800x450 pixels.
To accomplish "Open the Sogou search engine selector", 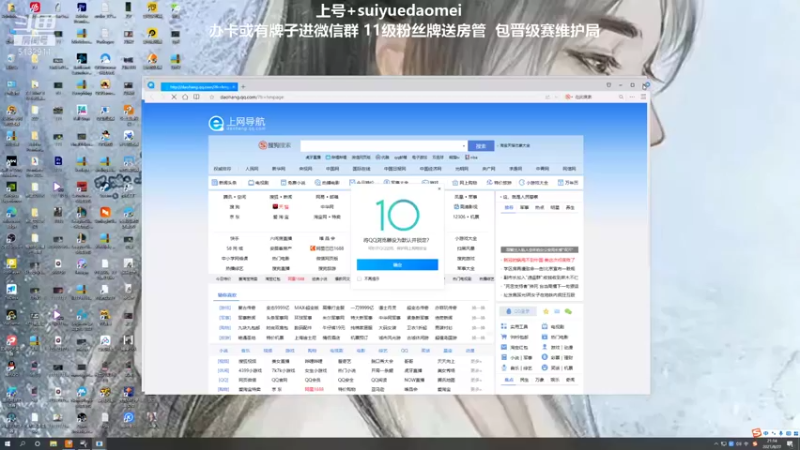I will point(274,145).
